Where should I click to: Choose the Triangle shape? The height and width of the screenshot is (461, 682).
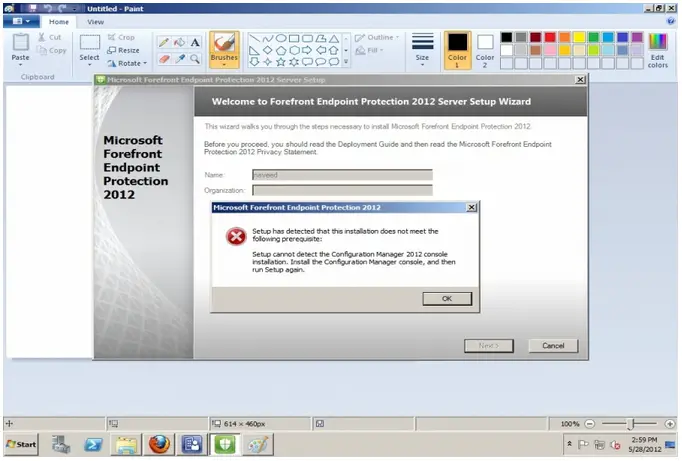(x=334, y=38)
